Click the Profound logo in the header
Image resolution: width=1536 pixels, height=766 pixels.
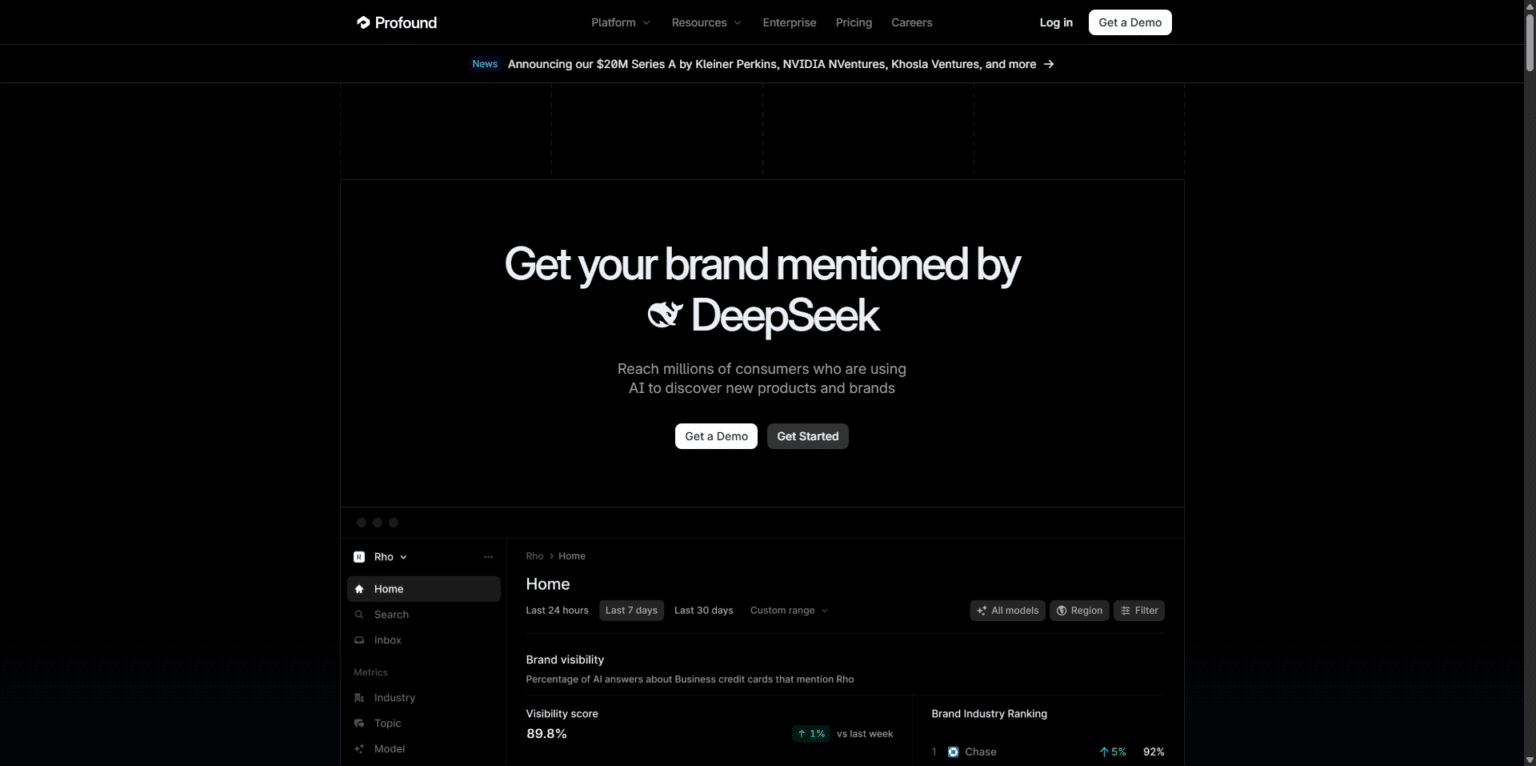click(x=396, y=22)
